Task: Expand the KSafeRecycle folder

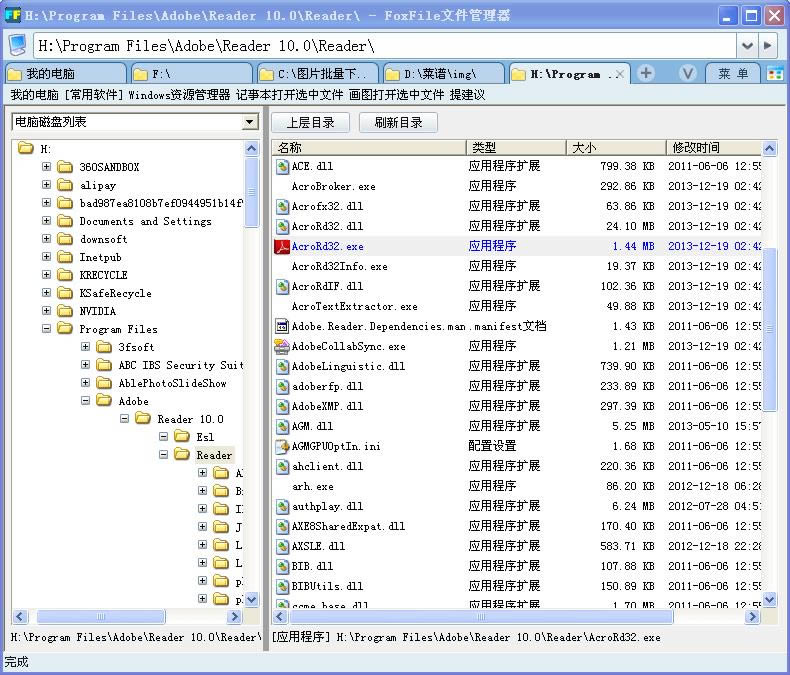Action: click(x=46, y=293)
